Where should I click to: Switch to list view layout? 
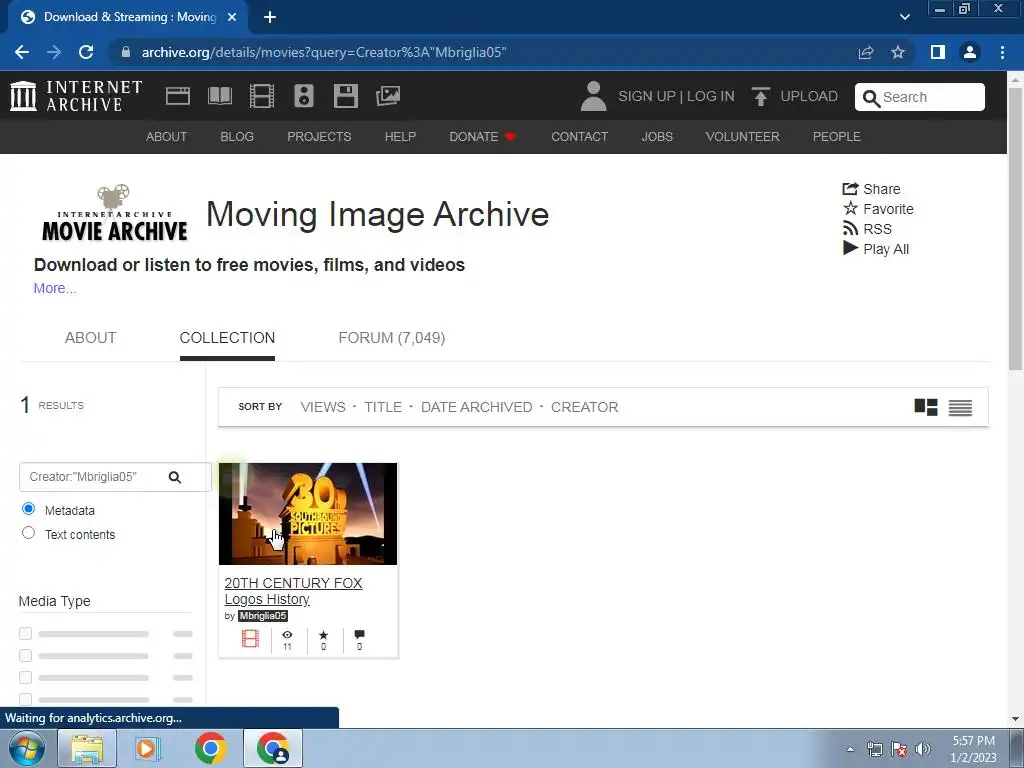tap(960, 408)
